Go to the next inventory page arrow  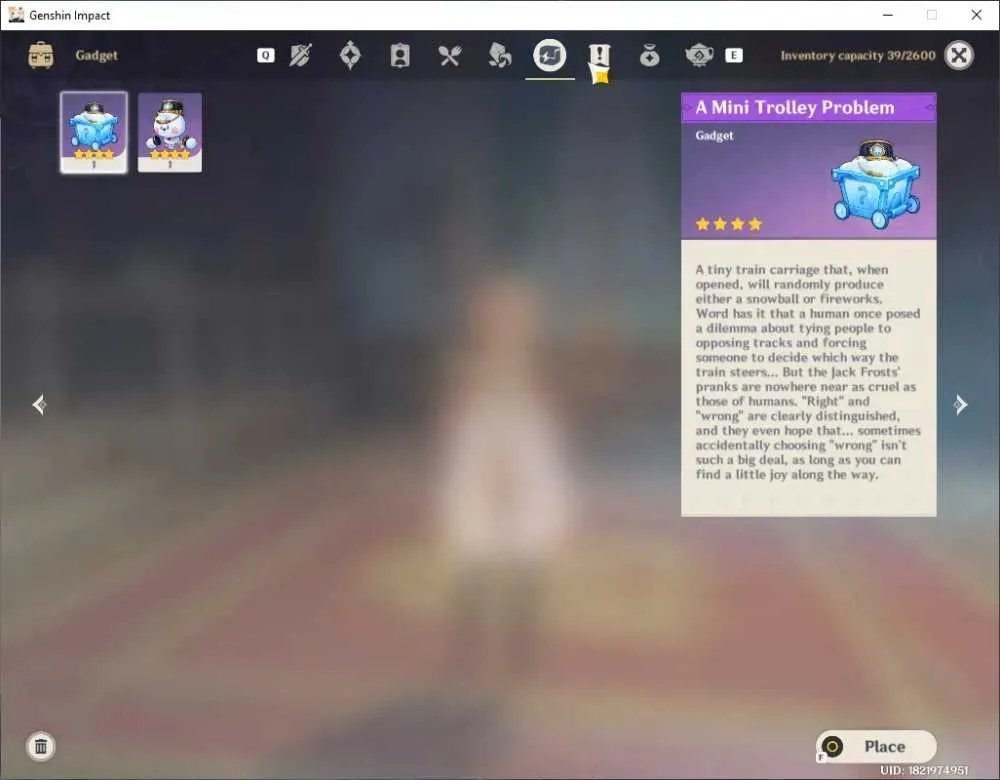[x=960, y=404]
